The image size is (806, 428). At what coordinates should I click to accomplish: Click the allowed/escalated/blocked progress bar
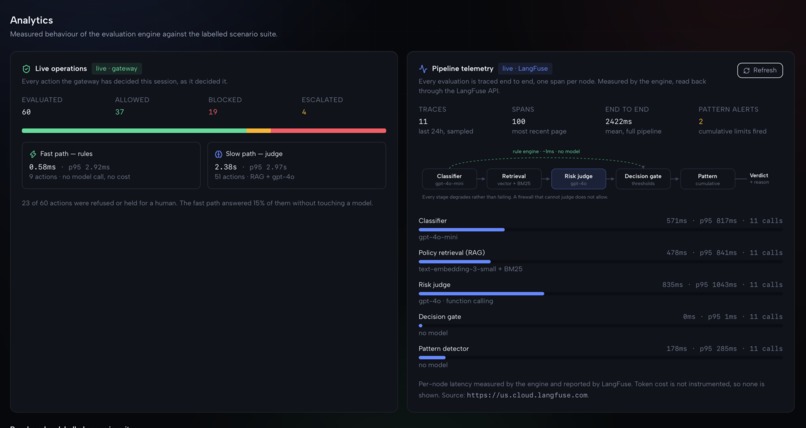point(204,131)
